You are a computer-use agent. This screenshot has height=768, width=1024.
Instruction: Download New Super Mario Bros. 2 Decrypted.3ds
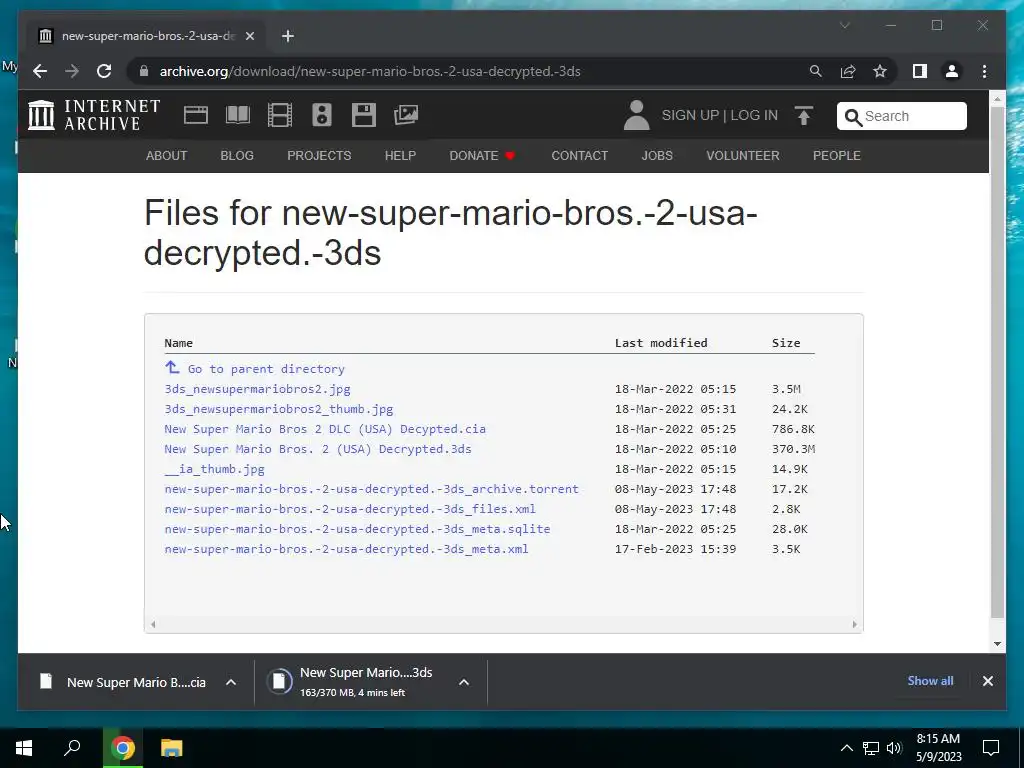coord(318,449)
